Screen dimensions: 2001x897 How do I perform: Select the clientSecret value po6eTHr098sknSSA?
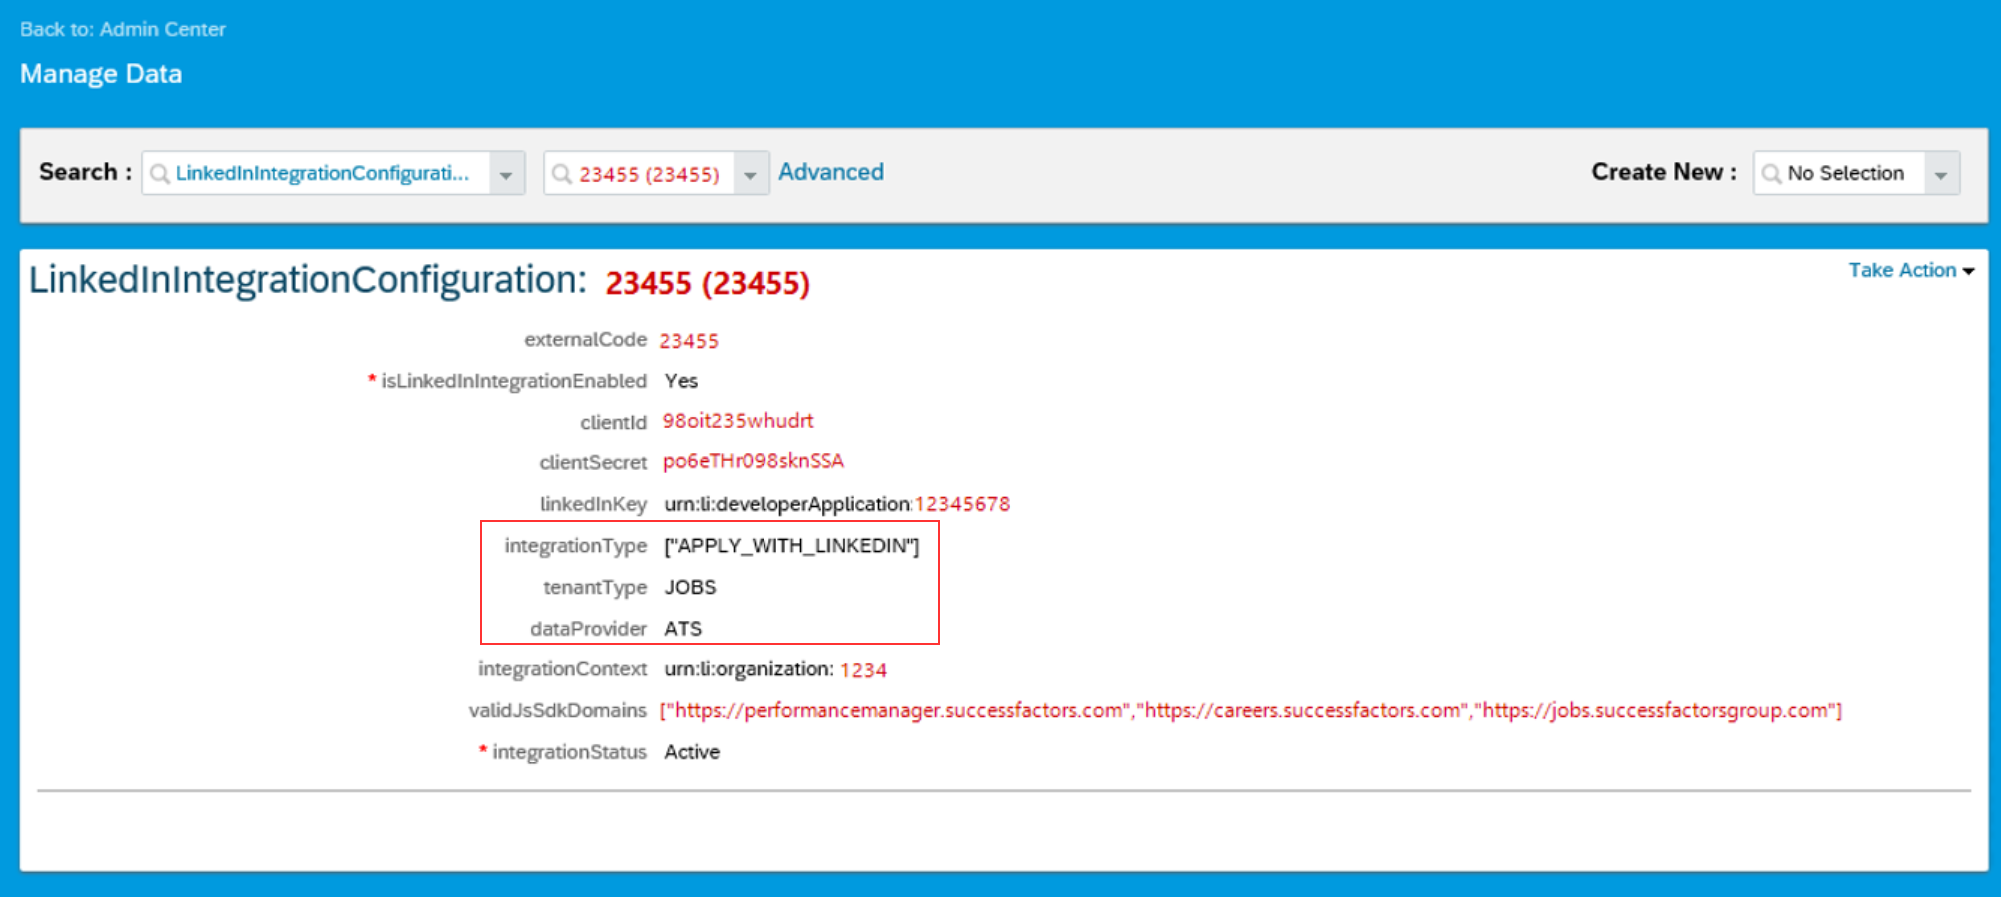(753, 461)
